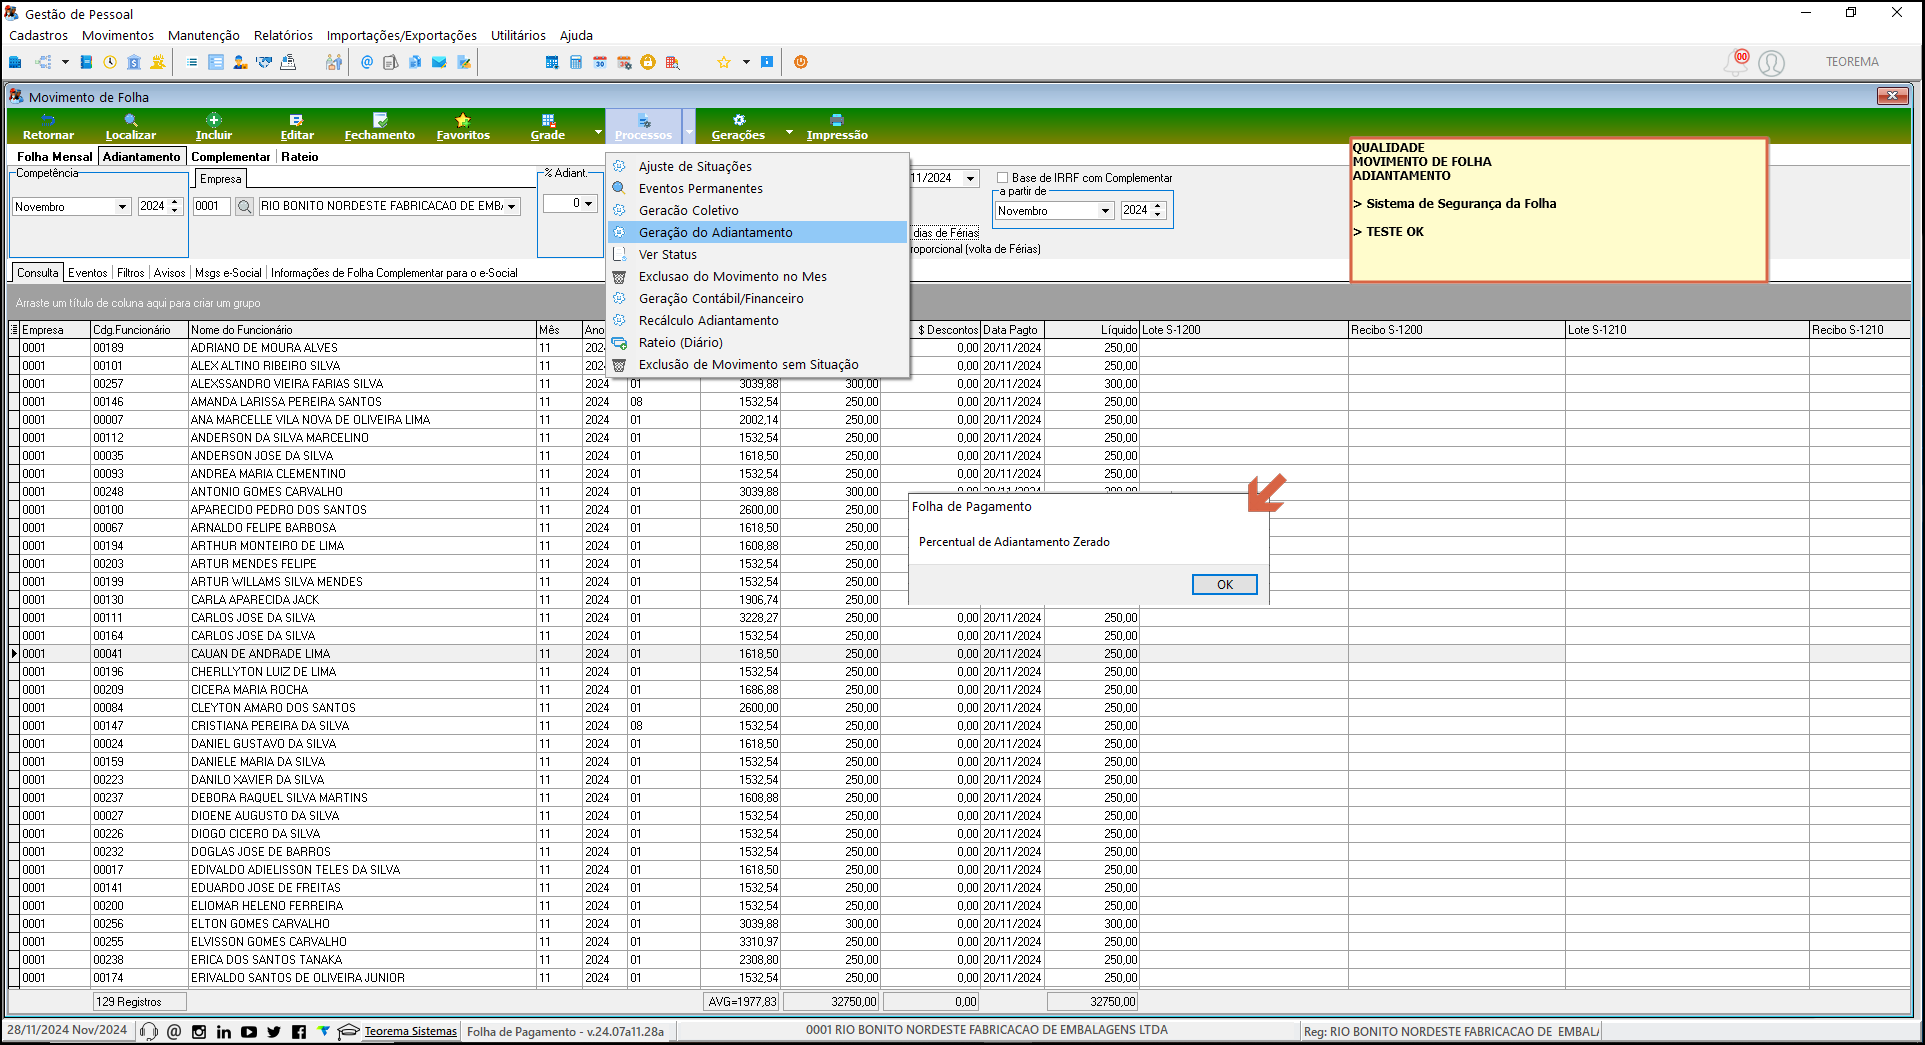Click the magnifier icon beside the Empresa code
This screenshot has height=1045, width=1925.
click(244, 206)
